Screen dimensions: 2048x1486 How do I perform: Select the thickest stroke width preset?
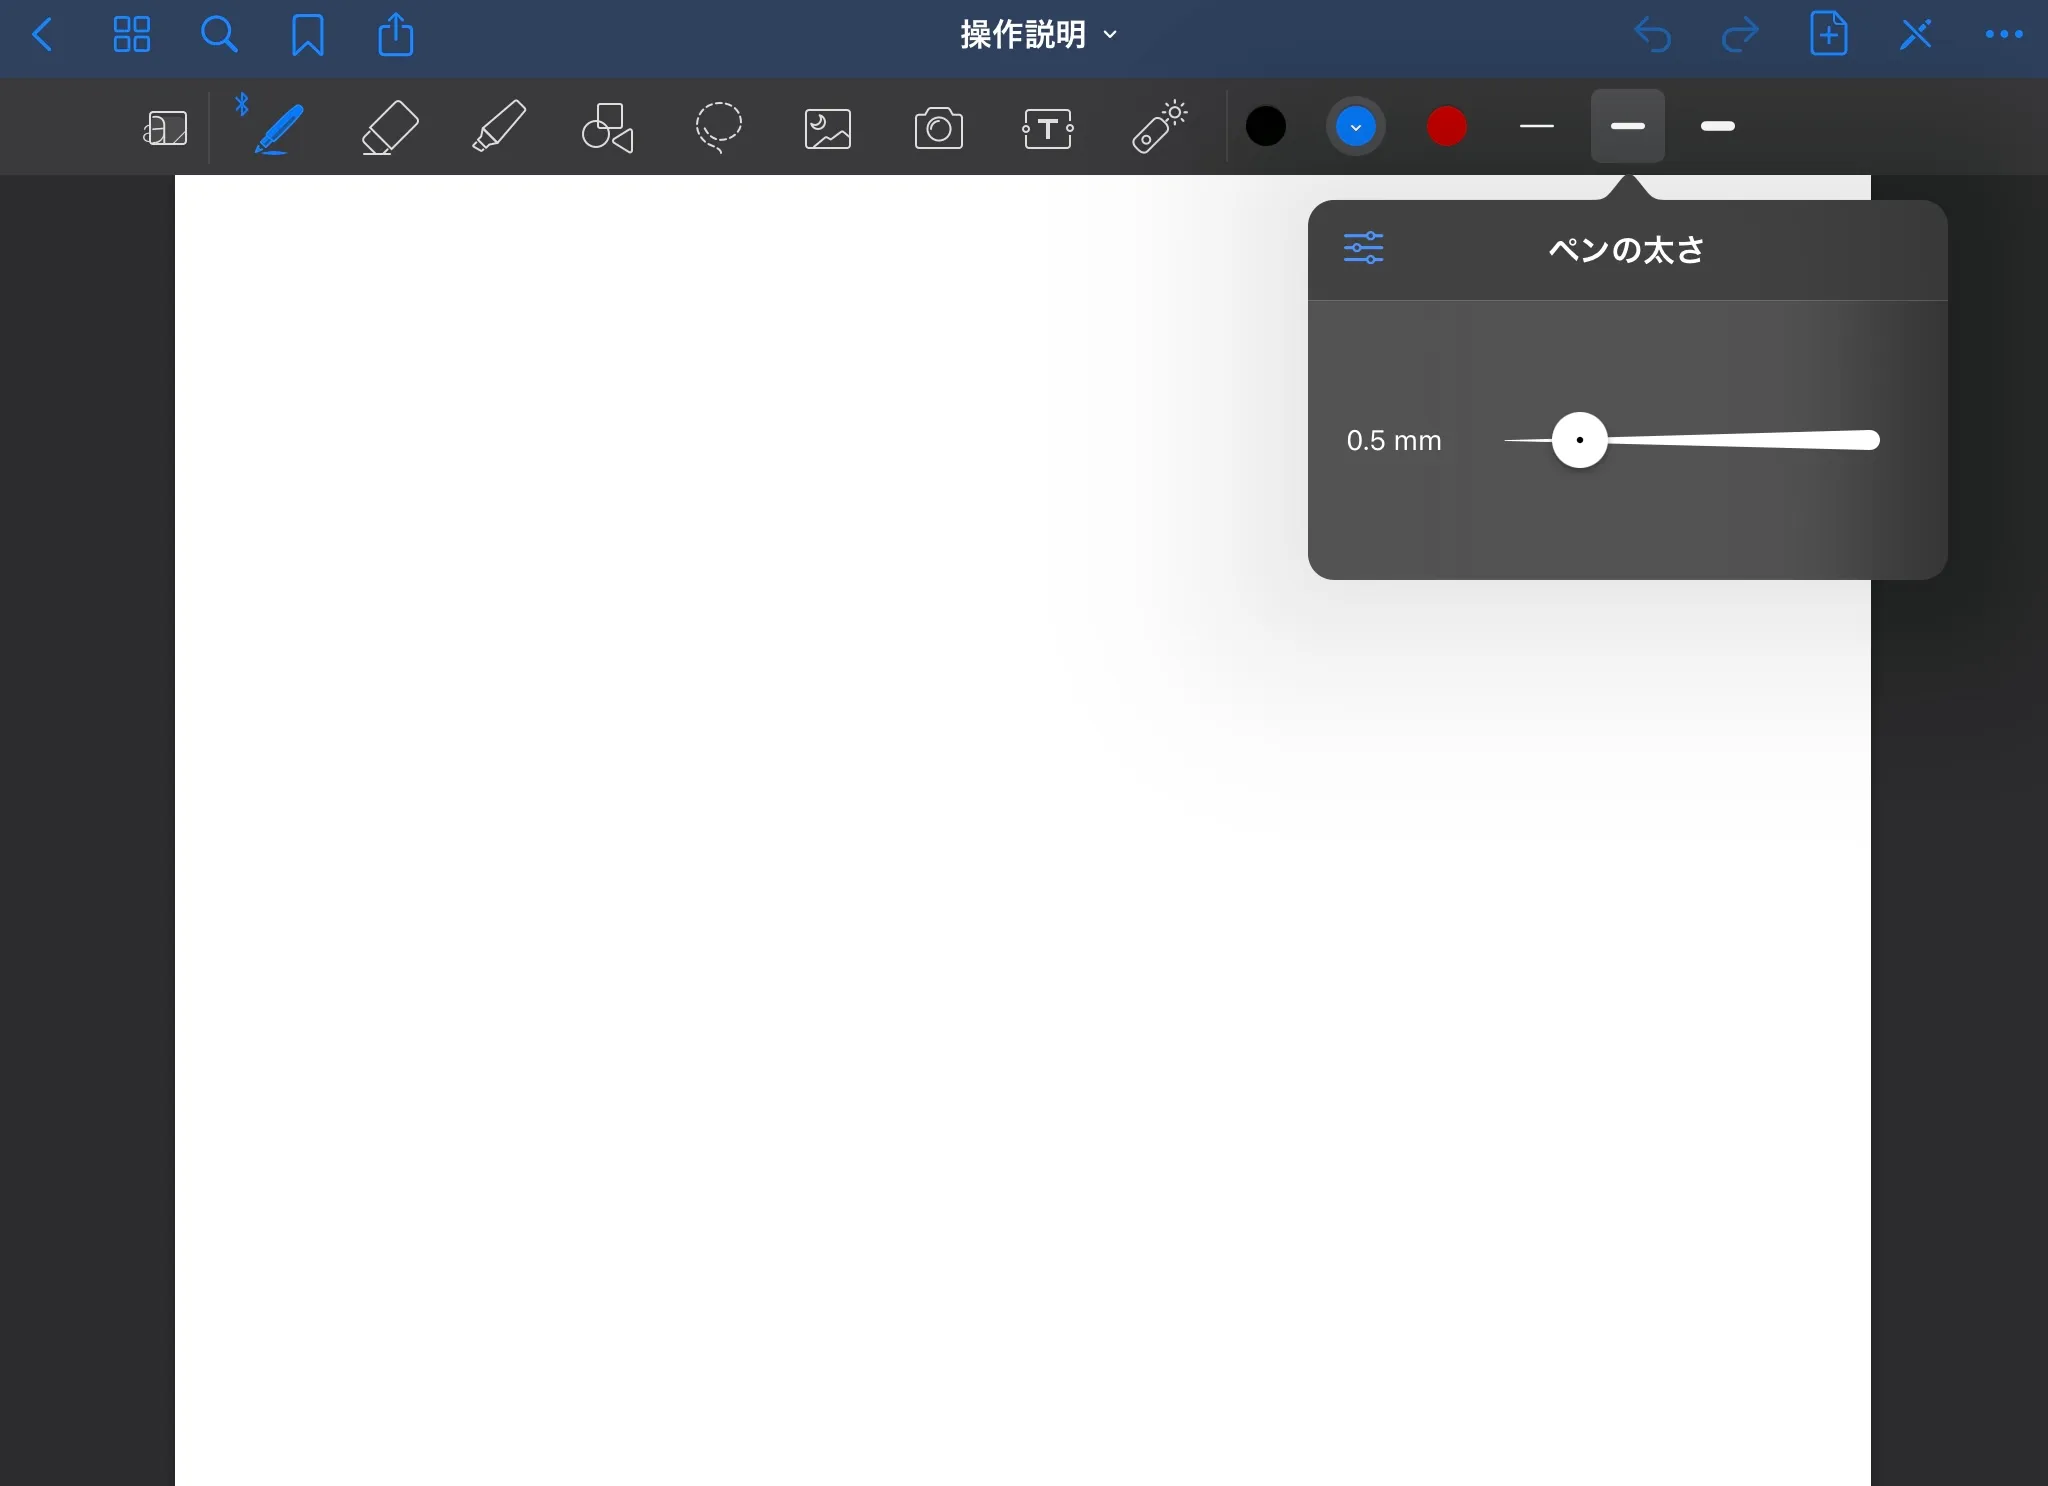tap(1717, 126)
